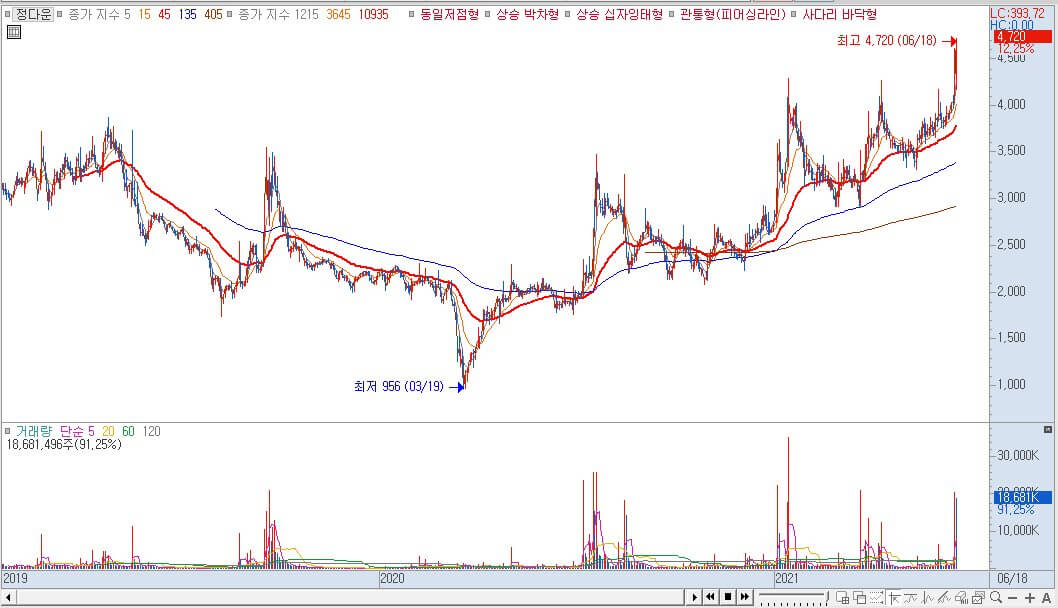Click the horizontal chart scrollbar track
The height and width of the screenshot is (608, 1058).
(x=350, y=598)
